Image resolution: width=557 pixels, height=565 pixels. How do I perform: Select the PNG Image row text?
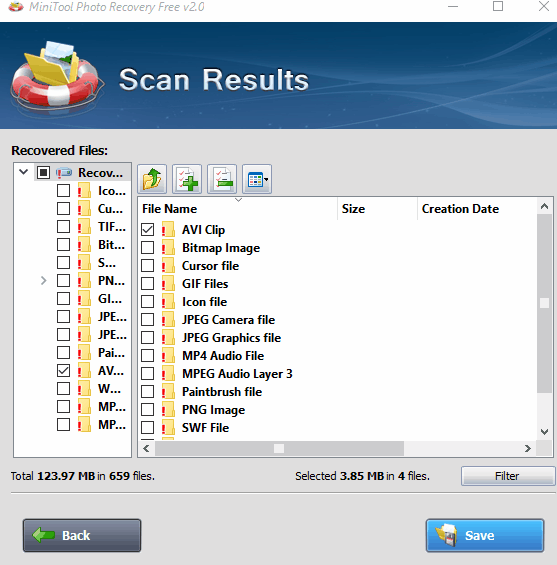[213, 410]
